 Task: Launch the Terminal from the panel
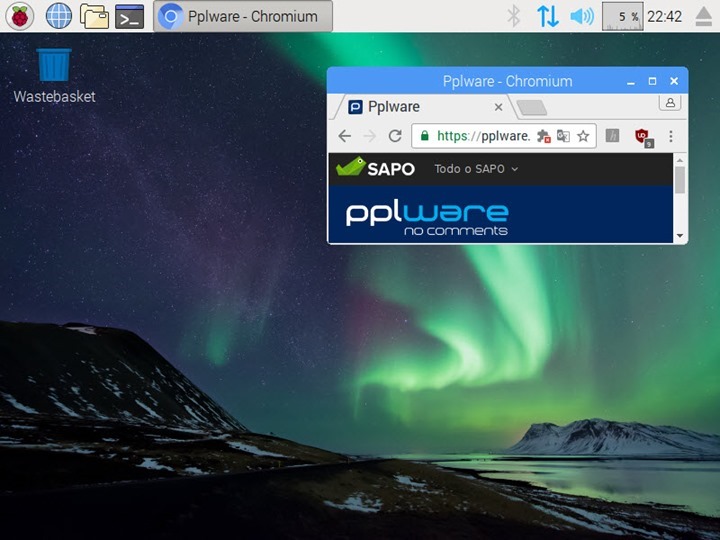pyautogui.click(x=129, y=16)
